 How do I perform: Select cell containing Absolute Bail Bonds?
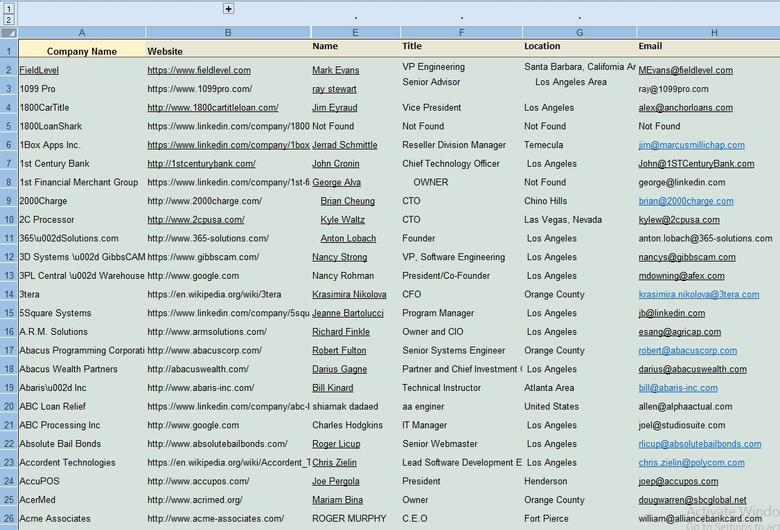coord(82,444)
